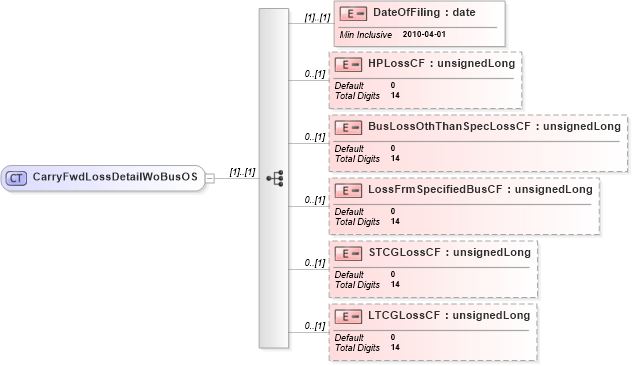This screenshot has width=632, height=366.
Task: Select the CarryFwdLossDetailWoBusOS label
Action: [x=115, y=177]
